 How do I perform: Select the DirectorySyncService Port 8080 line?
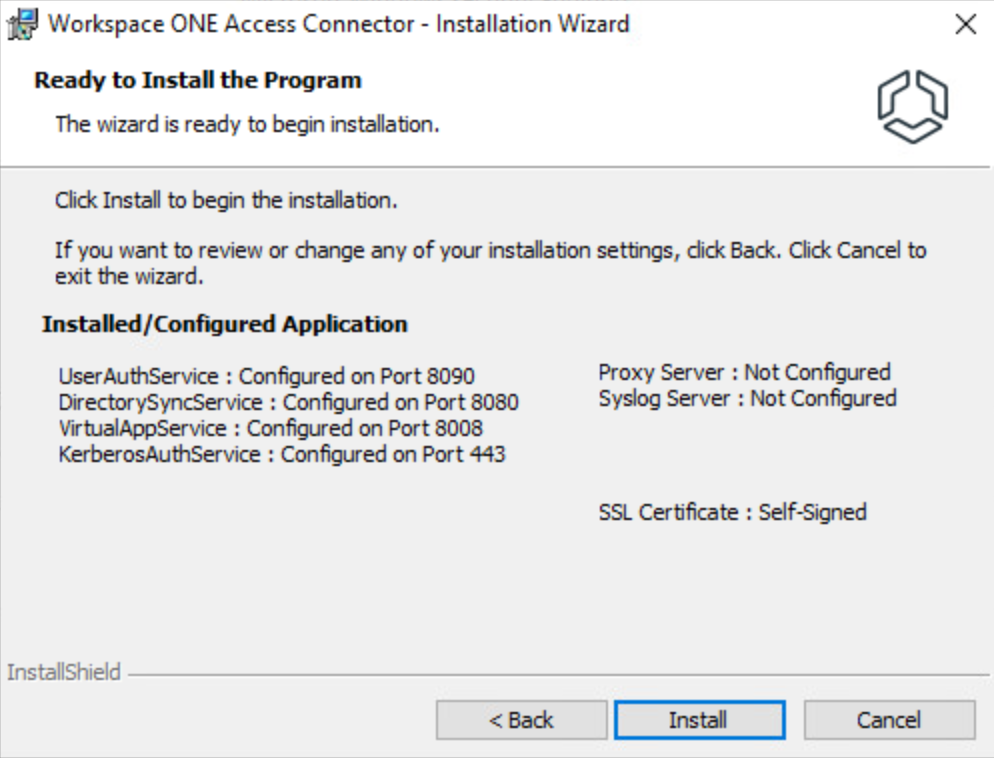pos(289,403)
